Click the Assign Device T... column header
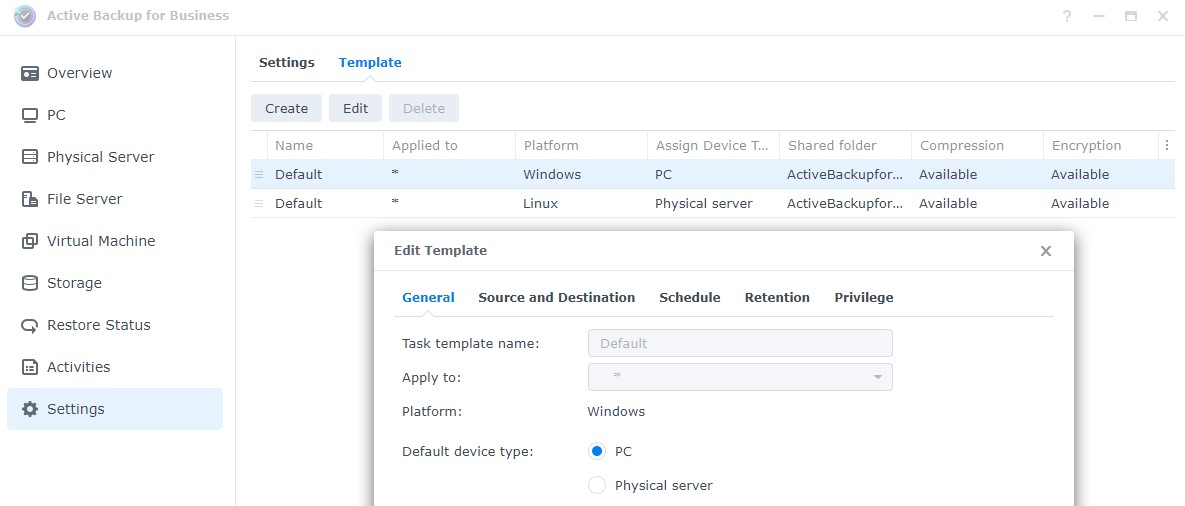 [x=713, y=146]
